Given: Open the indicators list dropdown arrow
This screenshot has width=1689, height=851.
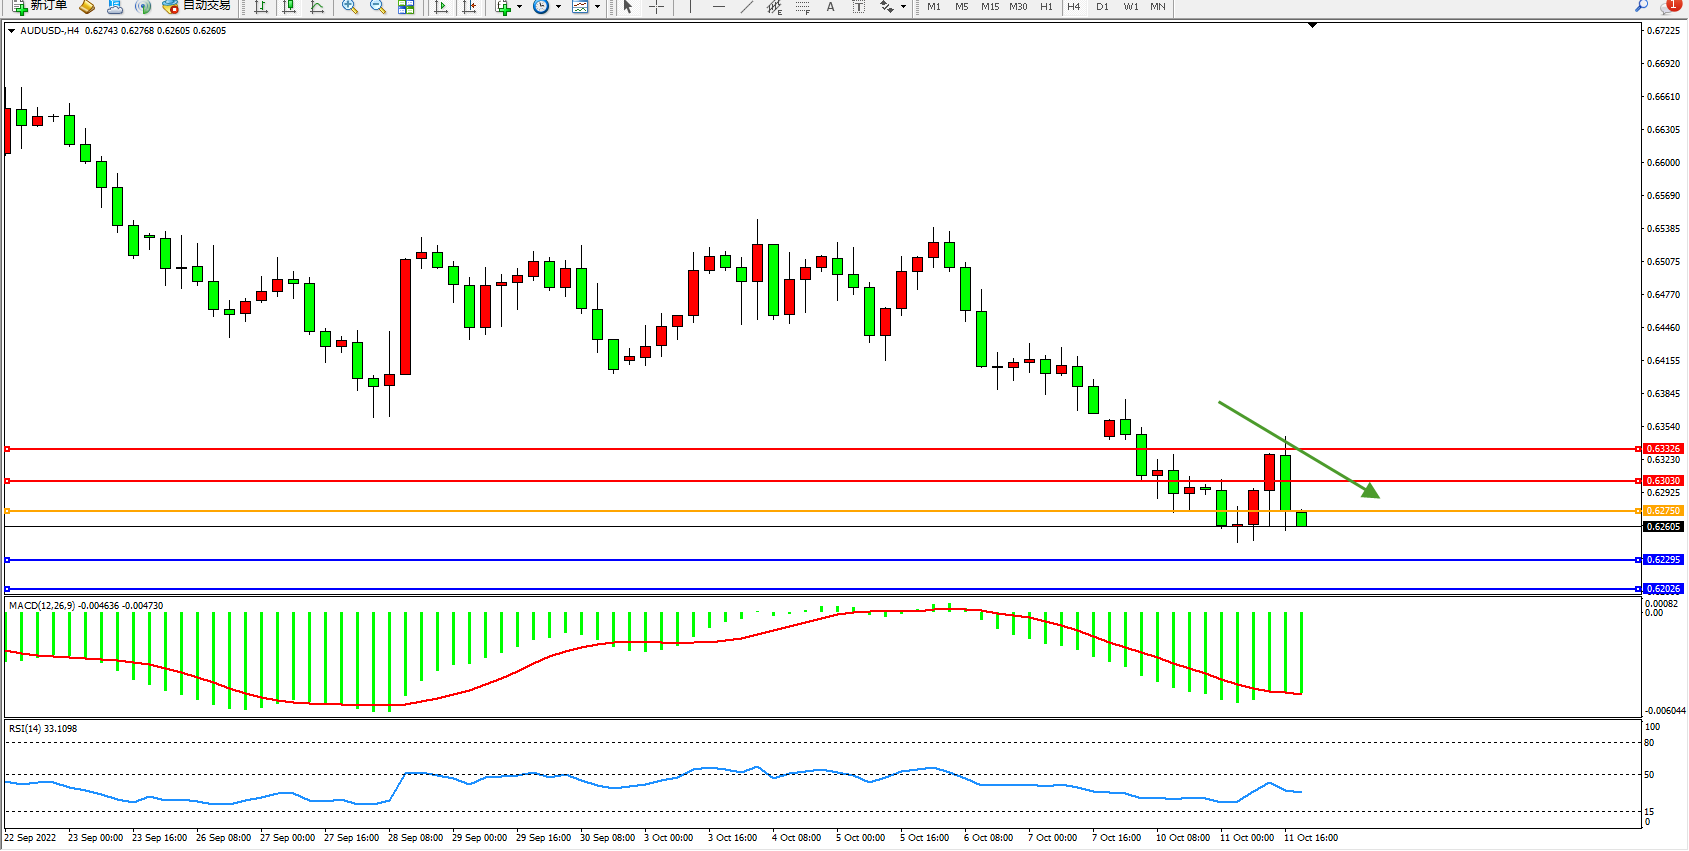Looking at the screenshot, I should coord(519,7).
